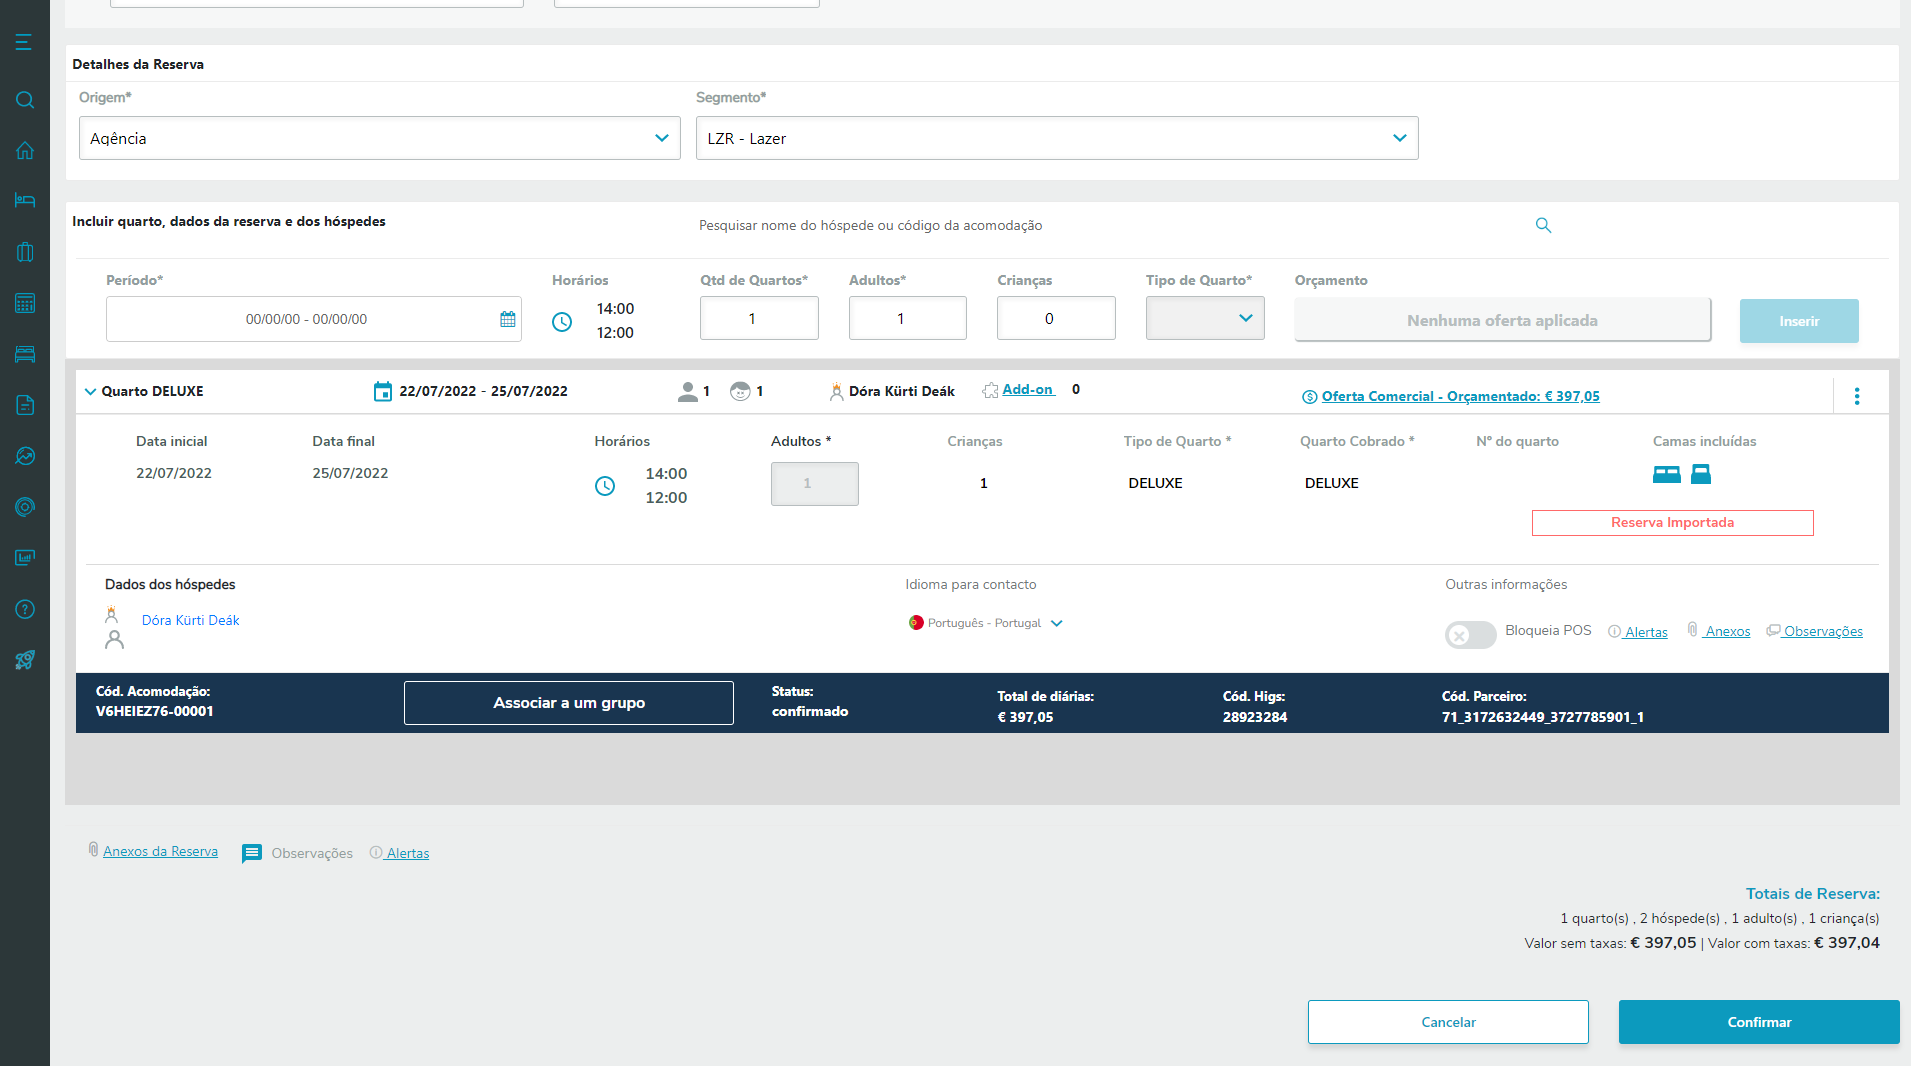Click the rocket icon in sidebar

pos(25,660)
